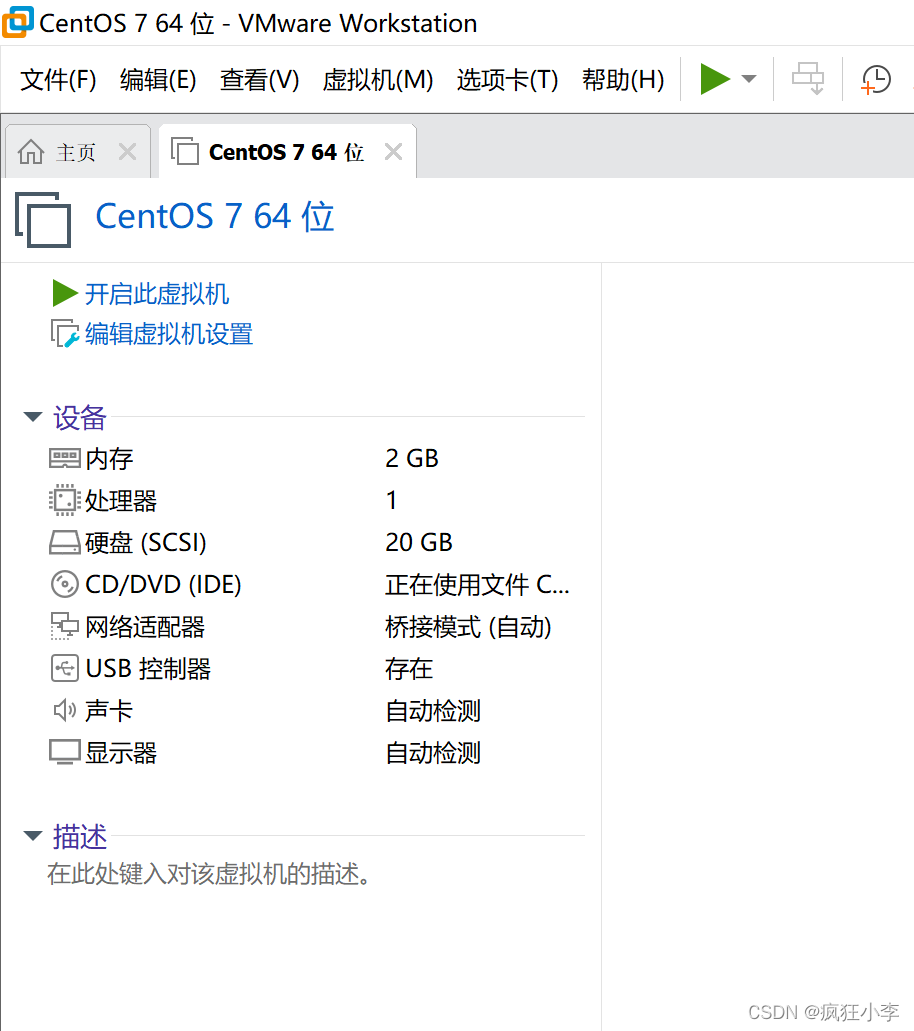Click the VM icon on CentOS tab
Image resolution: width=914 pixels, height=1031 pixels.
tap(185, 151)
